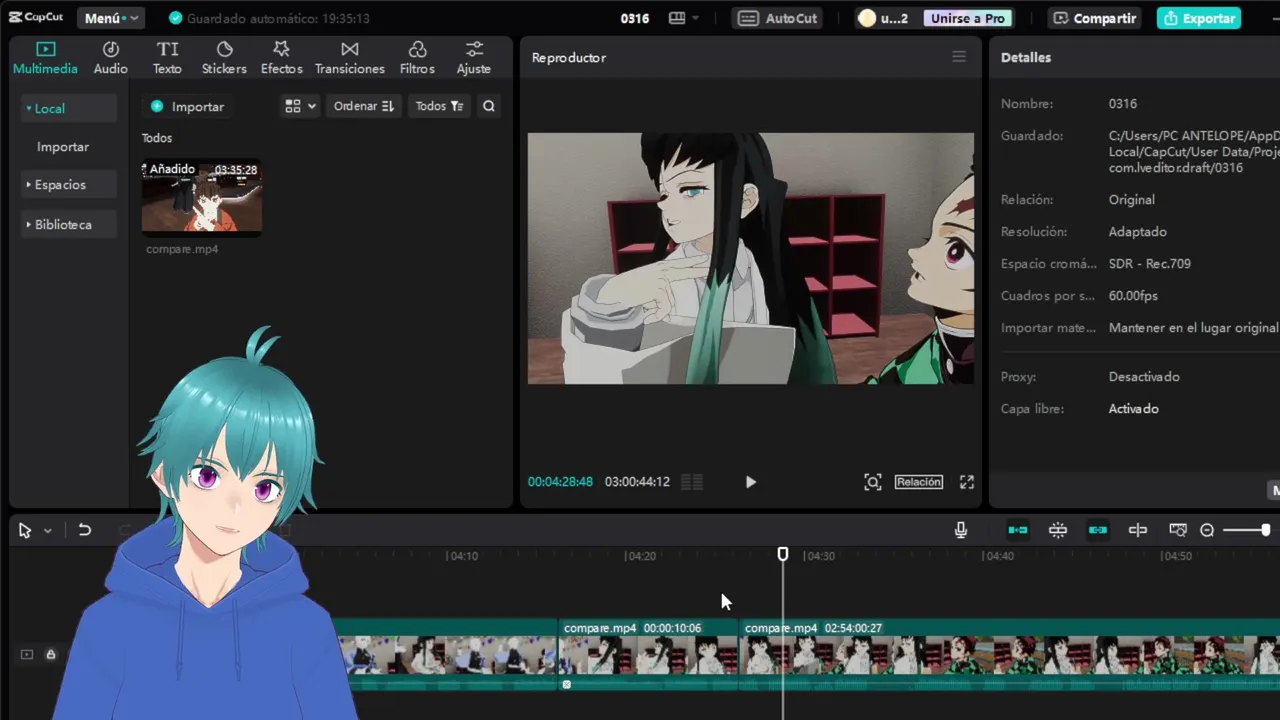
Task: Toggle main track magnet
Action: (x=1018, y=530)
